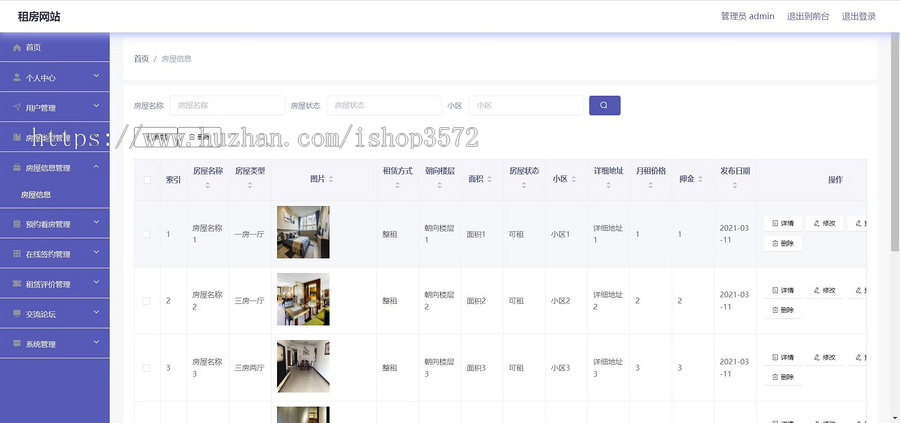Click the grid icon beside 在线签约管理

[x=17, y=254]
